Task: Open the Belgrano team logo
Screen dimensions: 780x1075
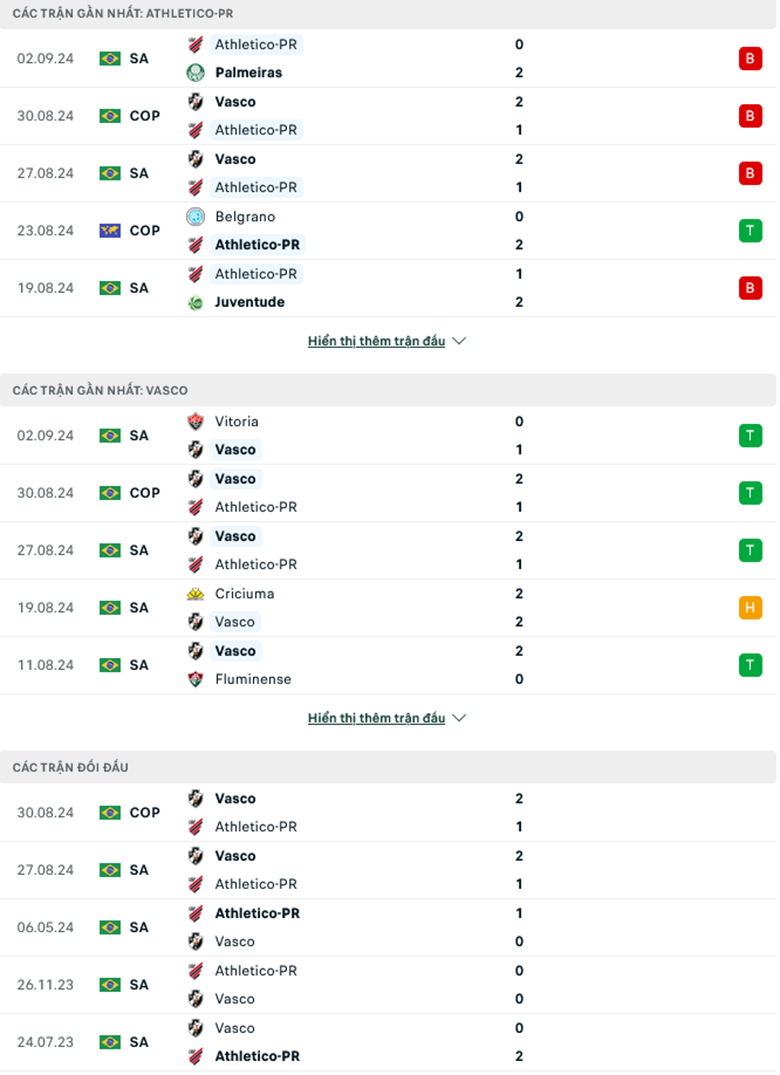Action: point(196,216)
